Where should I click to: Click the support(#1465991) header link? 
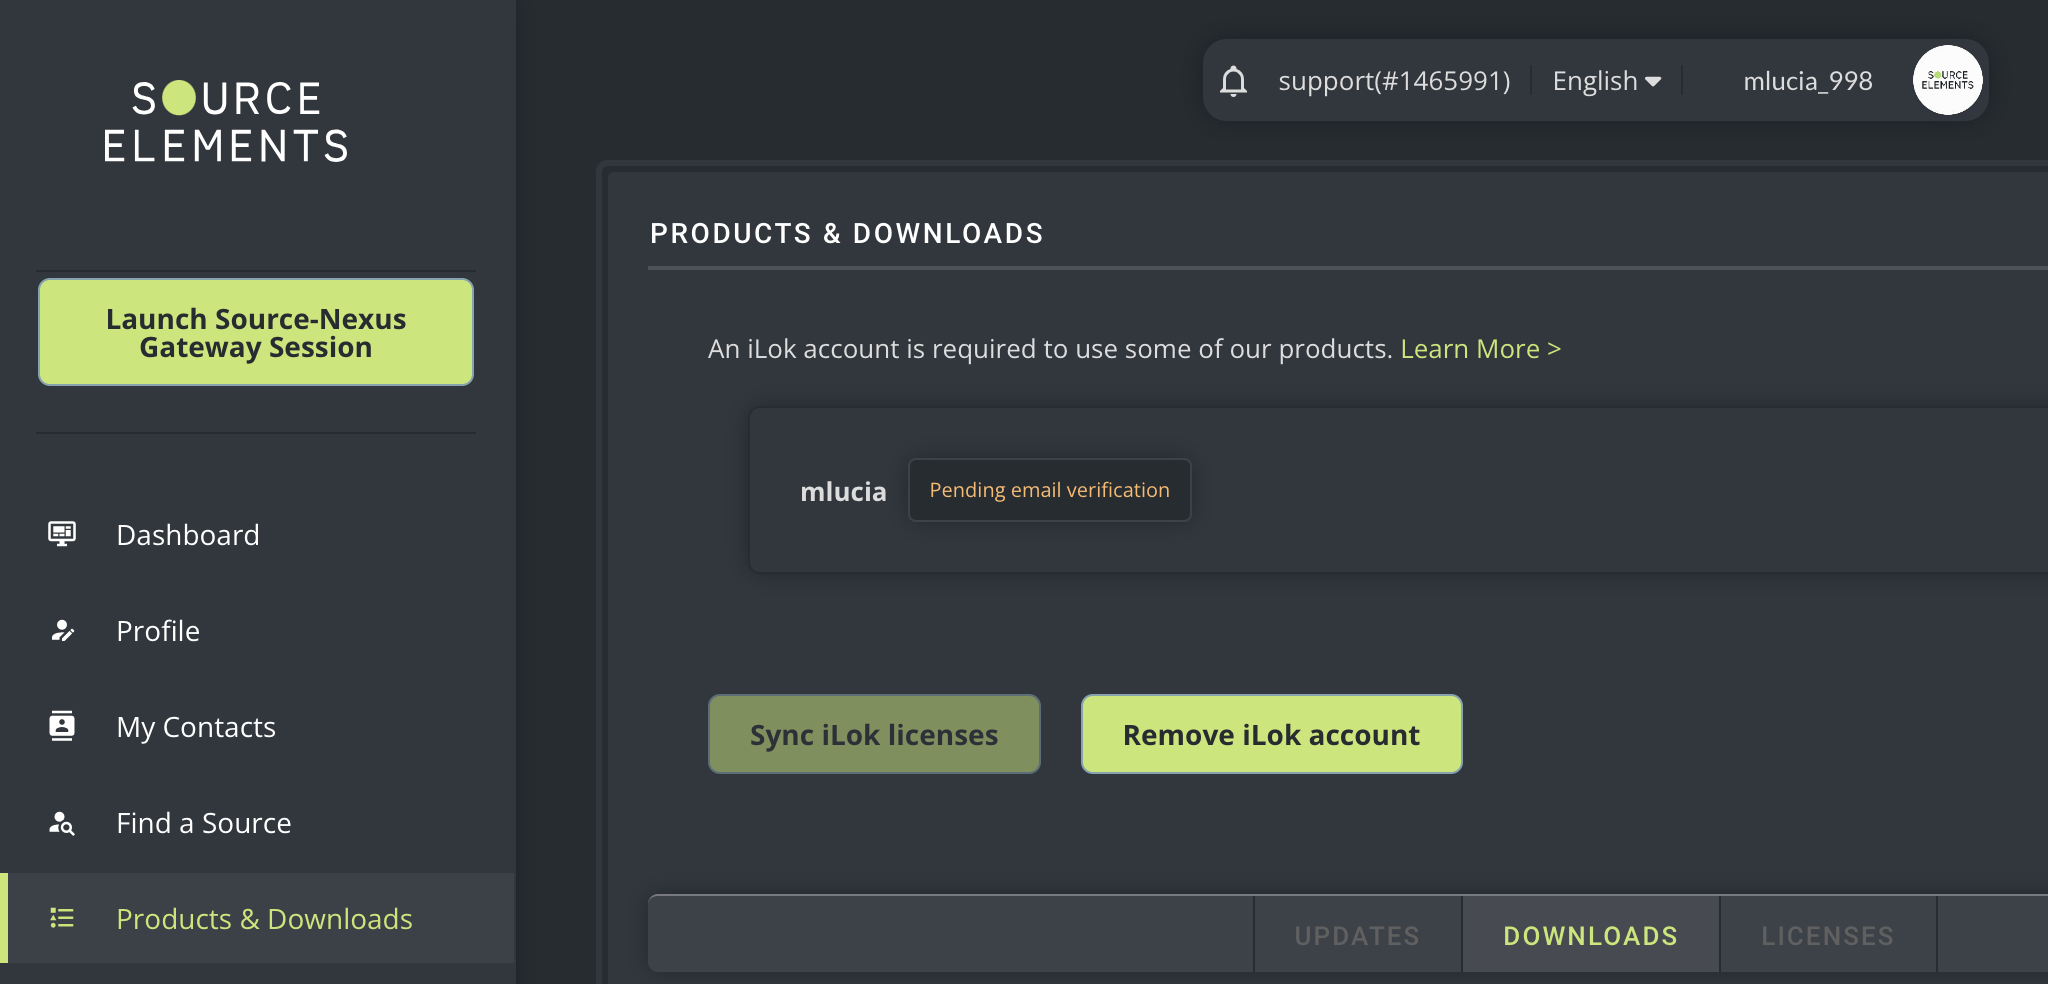coord(1394,81)
